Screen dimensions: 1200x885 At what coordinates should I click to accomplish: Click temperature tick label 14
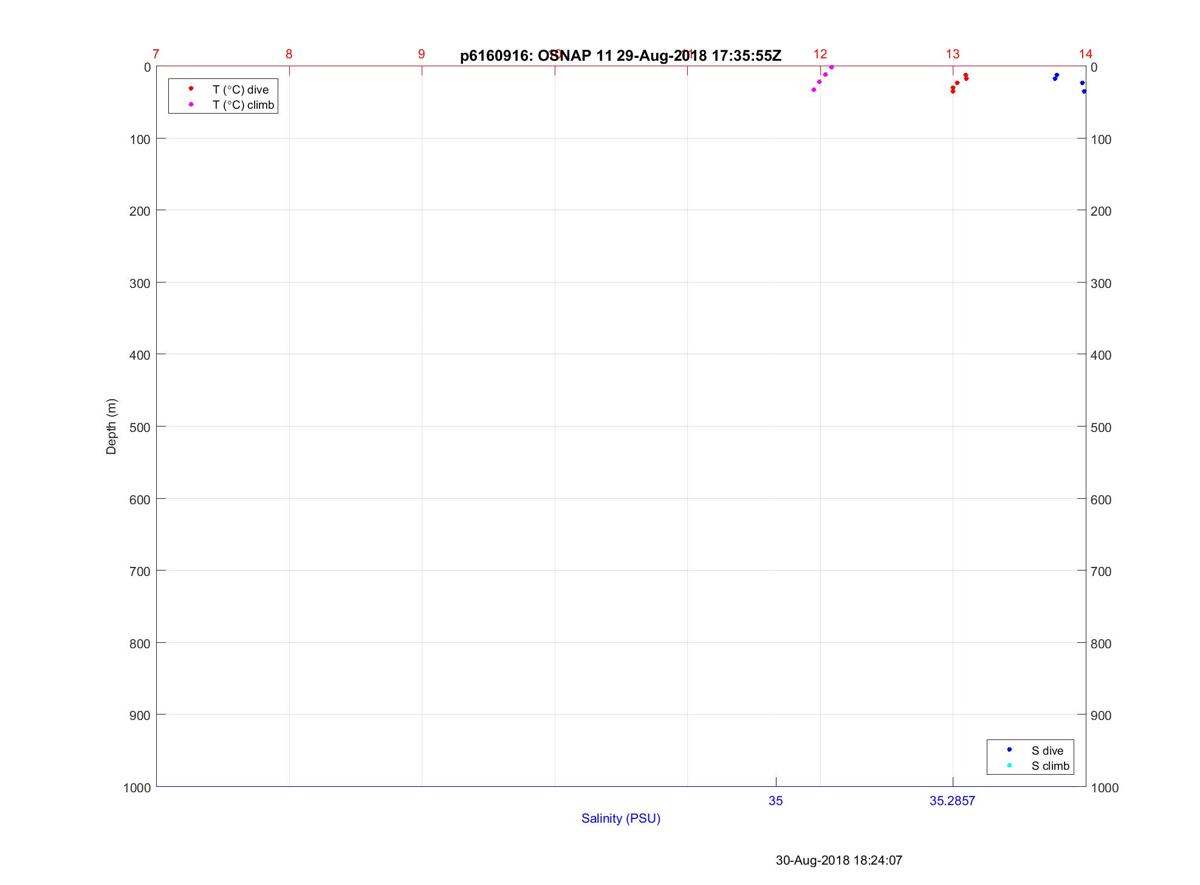click(1085, 54)
